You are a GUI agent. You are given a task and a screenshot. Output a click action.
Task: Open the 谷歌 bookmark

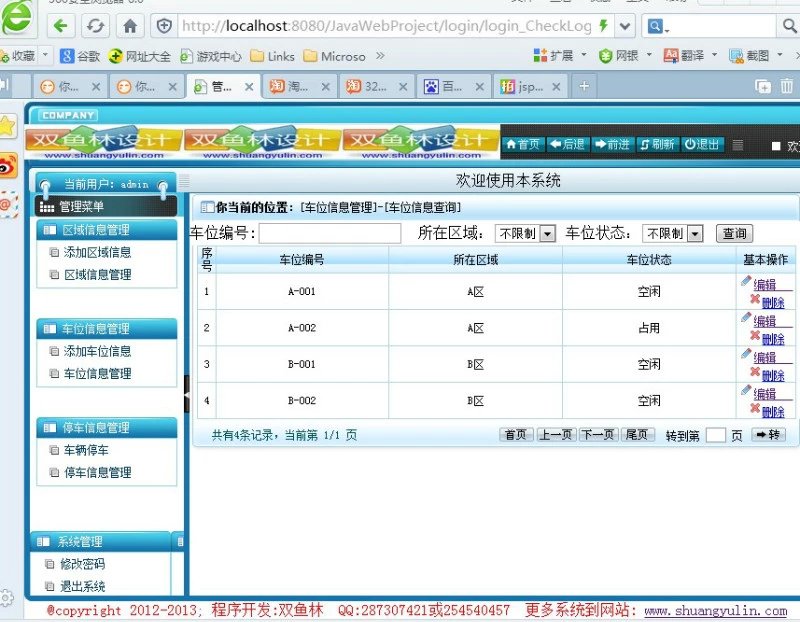point(80,56)
